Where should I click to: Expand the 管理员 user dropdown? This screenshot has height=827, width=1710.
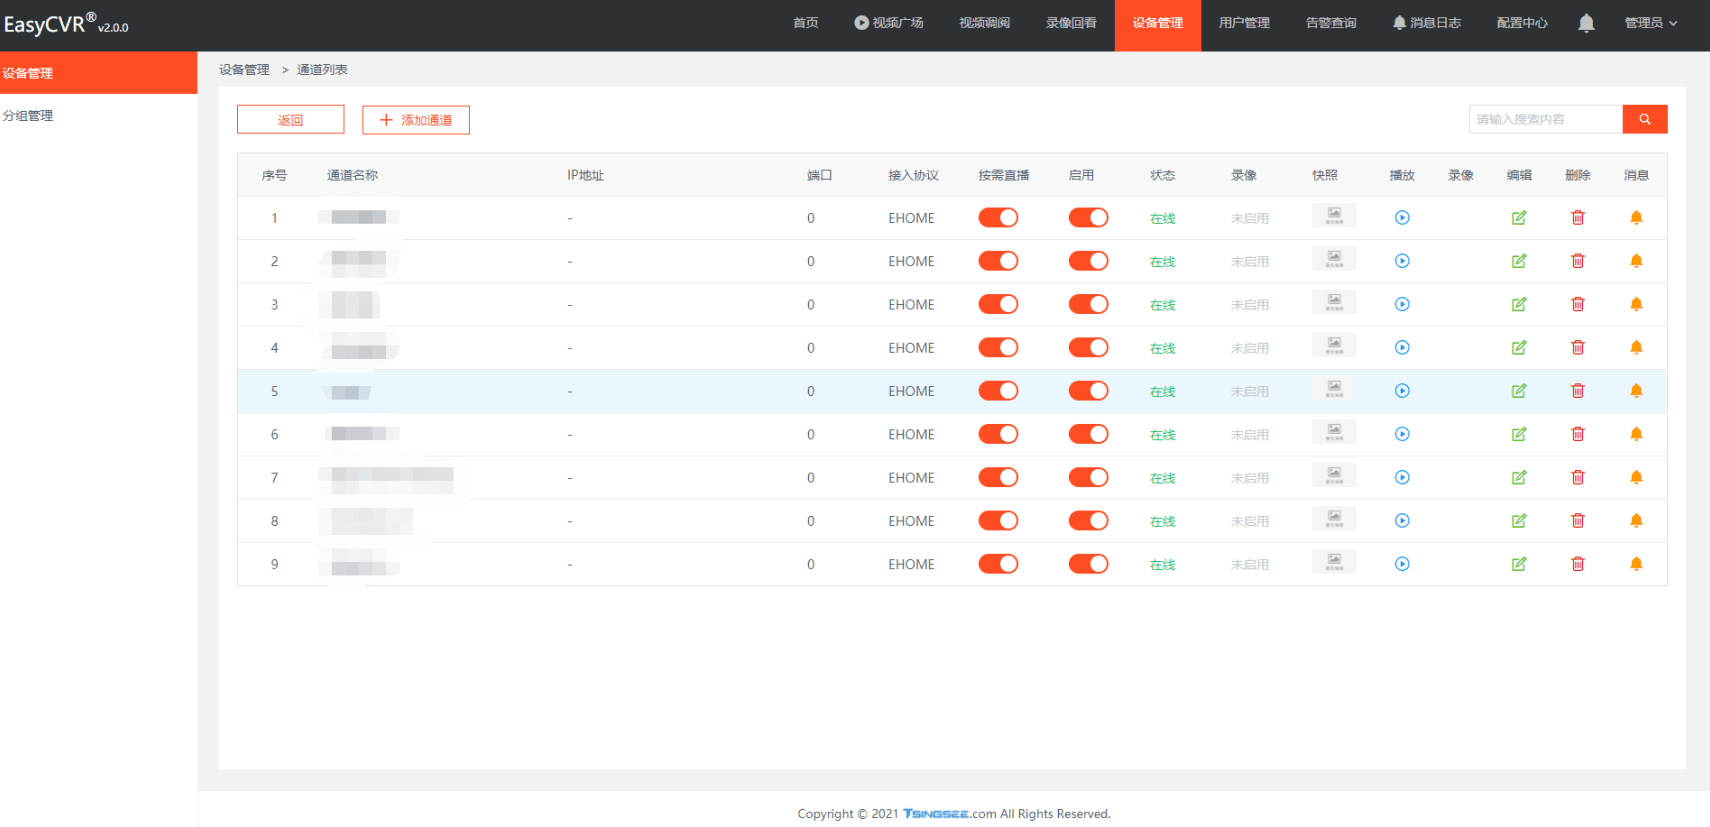1650,23
